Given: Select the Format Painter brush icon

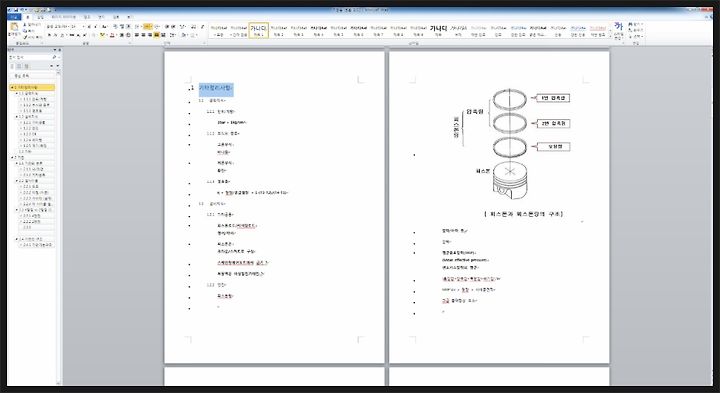Looking at the screenshot, I should click(x=24, y=37).
